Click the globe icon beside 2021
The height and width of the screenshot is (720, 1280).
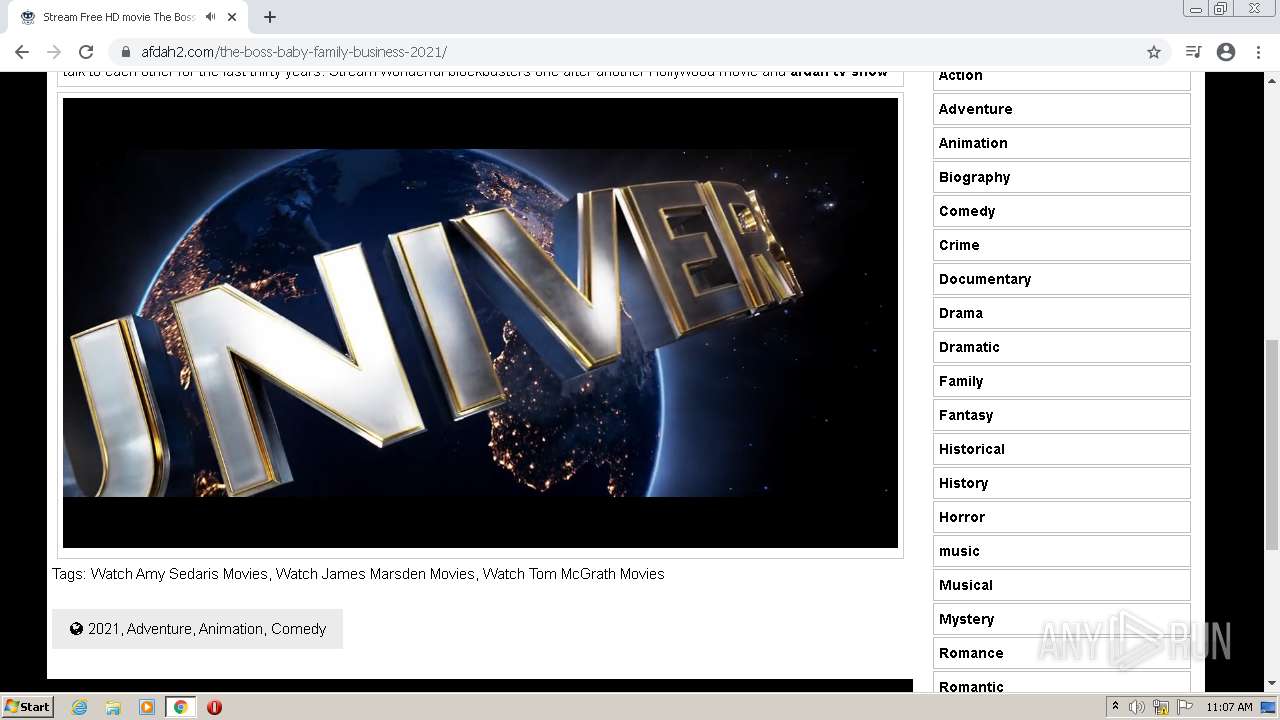(x=76, y=629)
